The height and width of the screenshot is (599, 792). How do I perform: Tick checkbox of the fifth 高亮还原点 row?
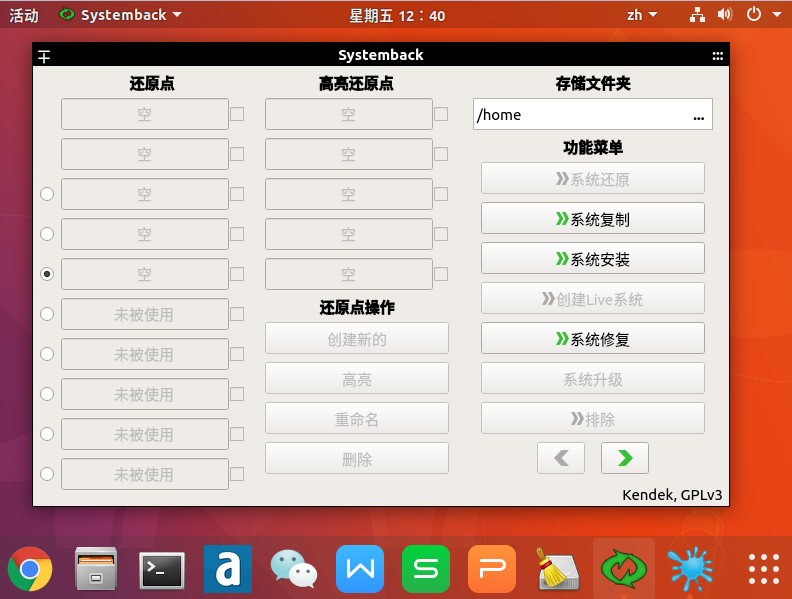tap(441, 274)
